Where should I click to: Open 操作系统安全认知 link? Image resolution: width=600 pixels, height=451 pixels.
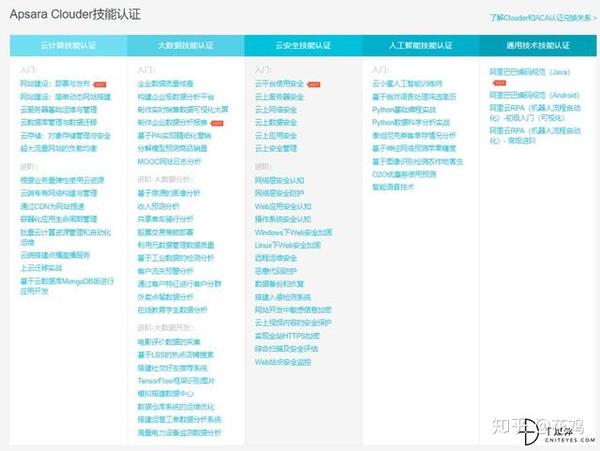click(283, 219)
